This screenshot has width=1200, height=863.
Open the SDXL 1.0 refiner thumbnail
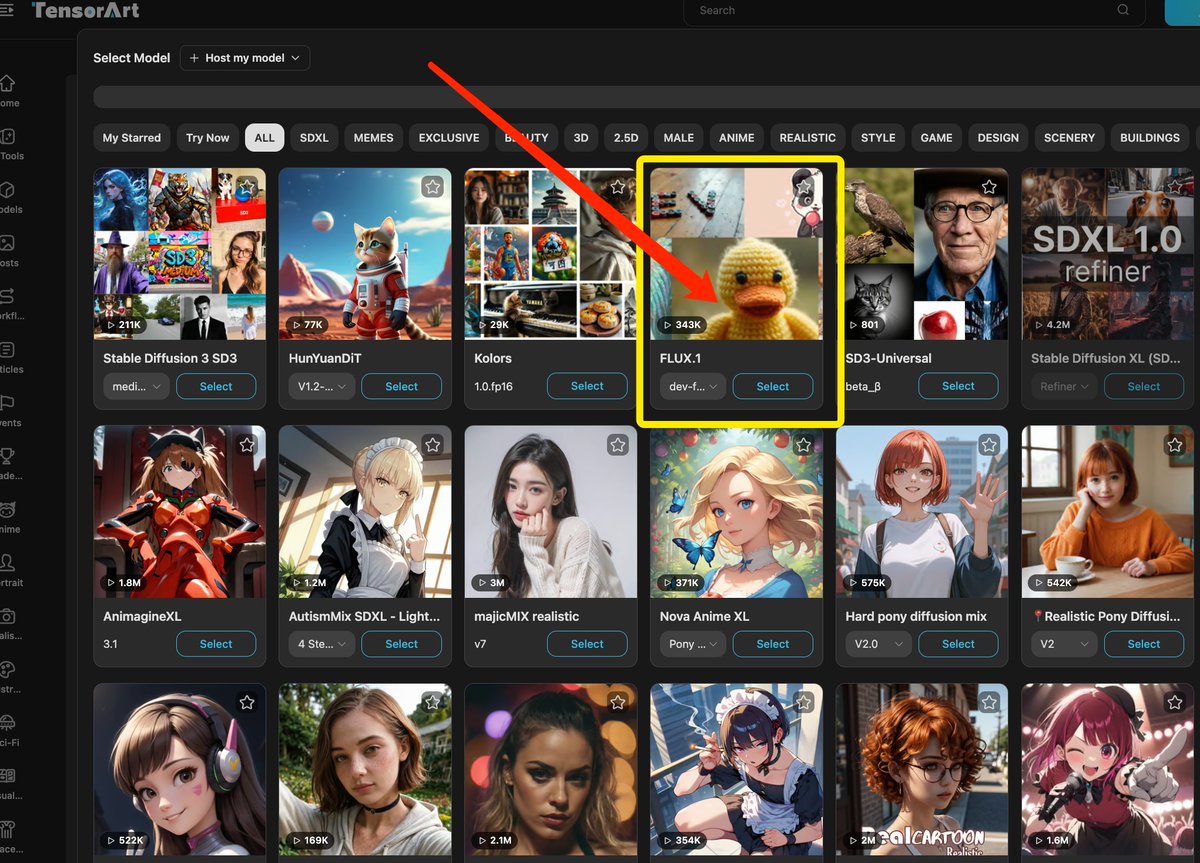1108,254
